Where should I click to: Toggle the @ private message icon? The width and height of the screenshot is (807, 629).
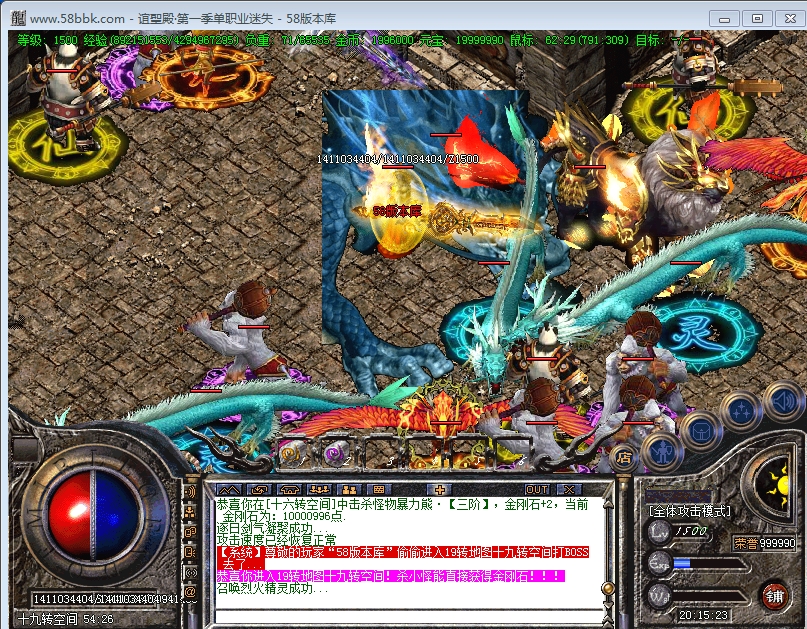click(190, 592)
